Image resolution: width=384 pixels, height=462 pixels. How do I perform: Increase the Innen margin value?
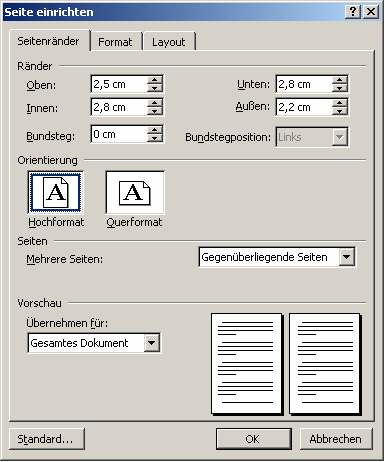(x=155, y=103)
